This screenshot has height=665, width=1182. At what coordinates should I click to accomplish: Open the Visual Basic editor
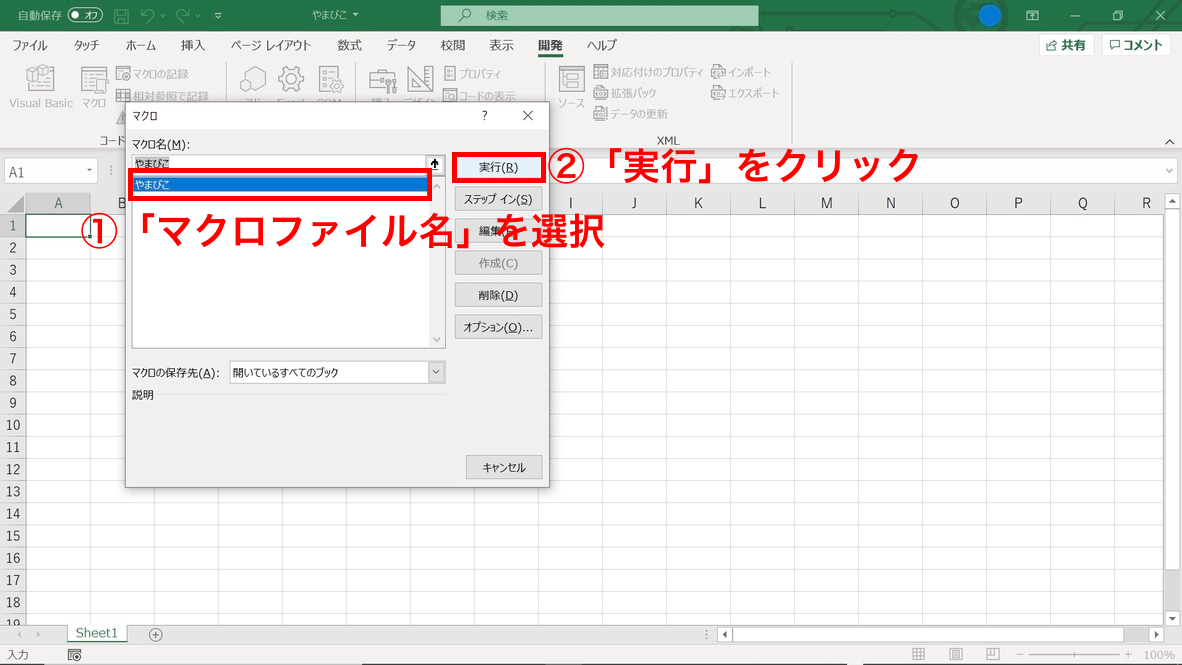[41, 87]
